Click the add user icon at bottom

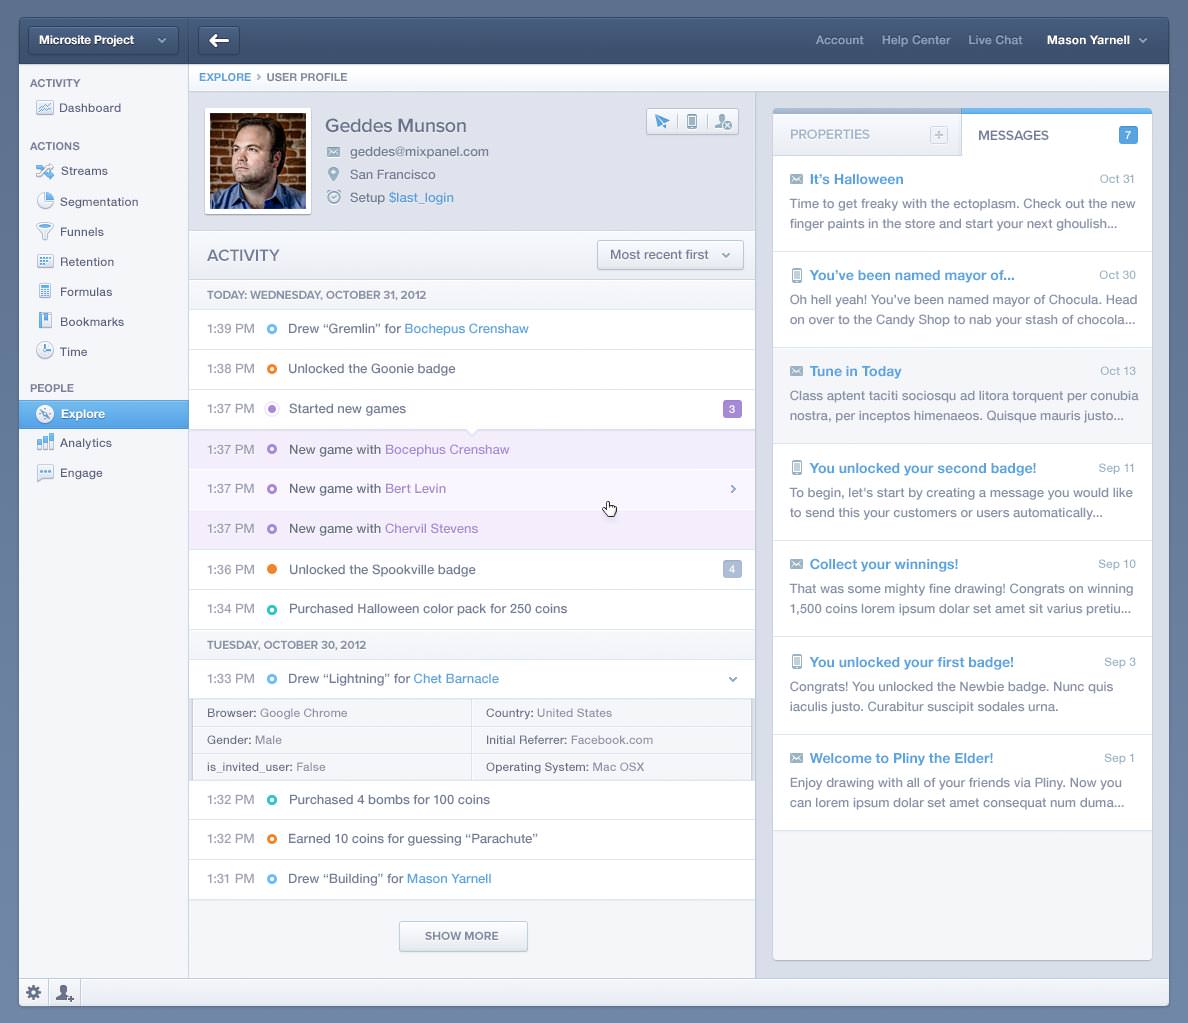coord(64,992)
